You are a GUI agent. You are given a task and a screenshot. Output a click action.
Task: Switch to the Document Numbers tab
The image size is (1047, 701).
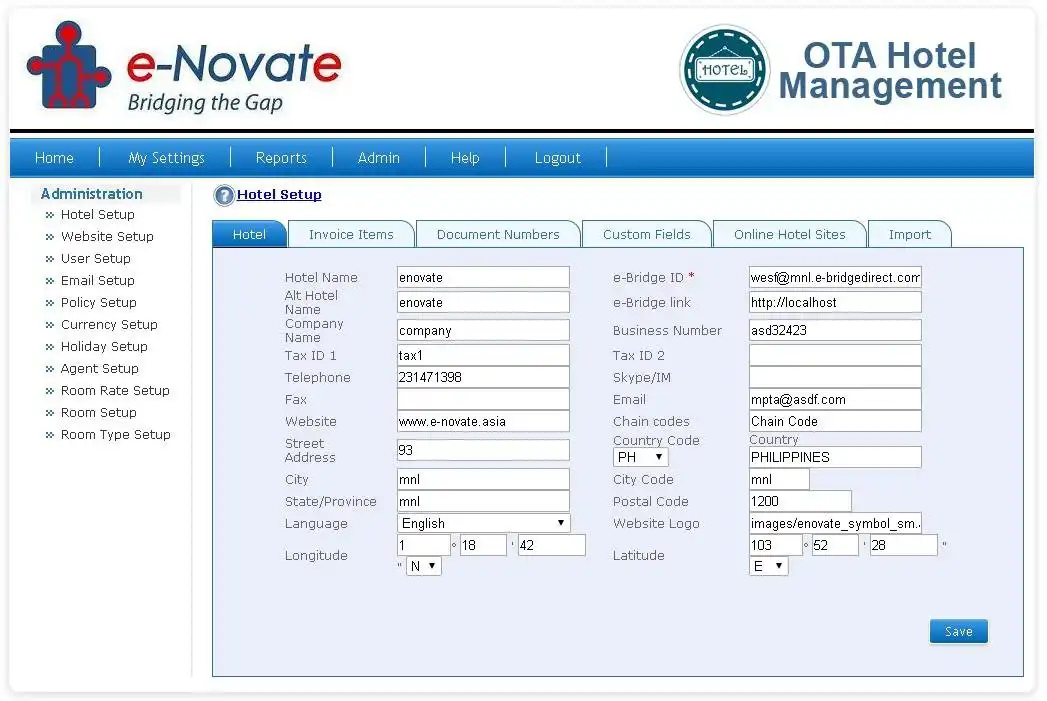coord(498,234)
